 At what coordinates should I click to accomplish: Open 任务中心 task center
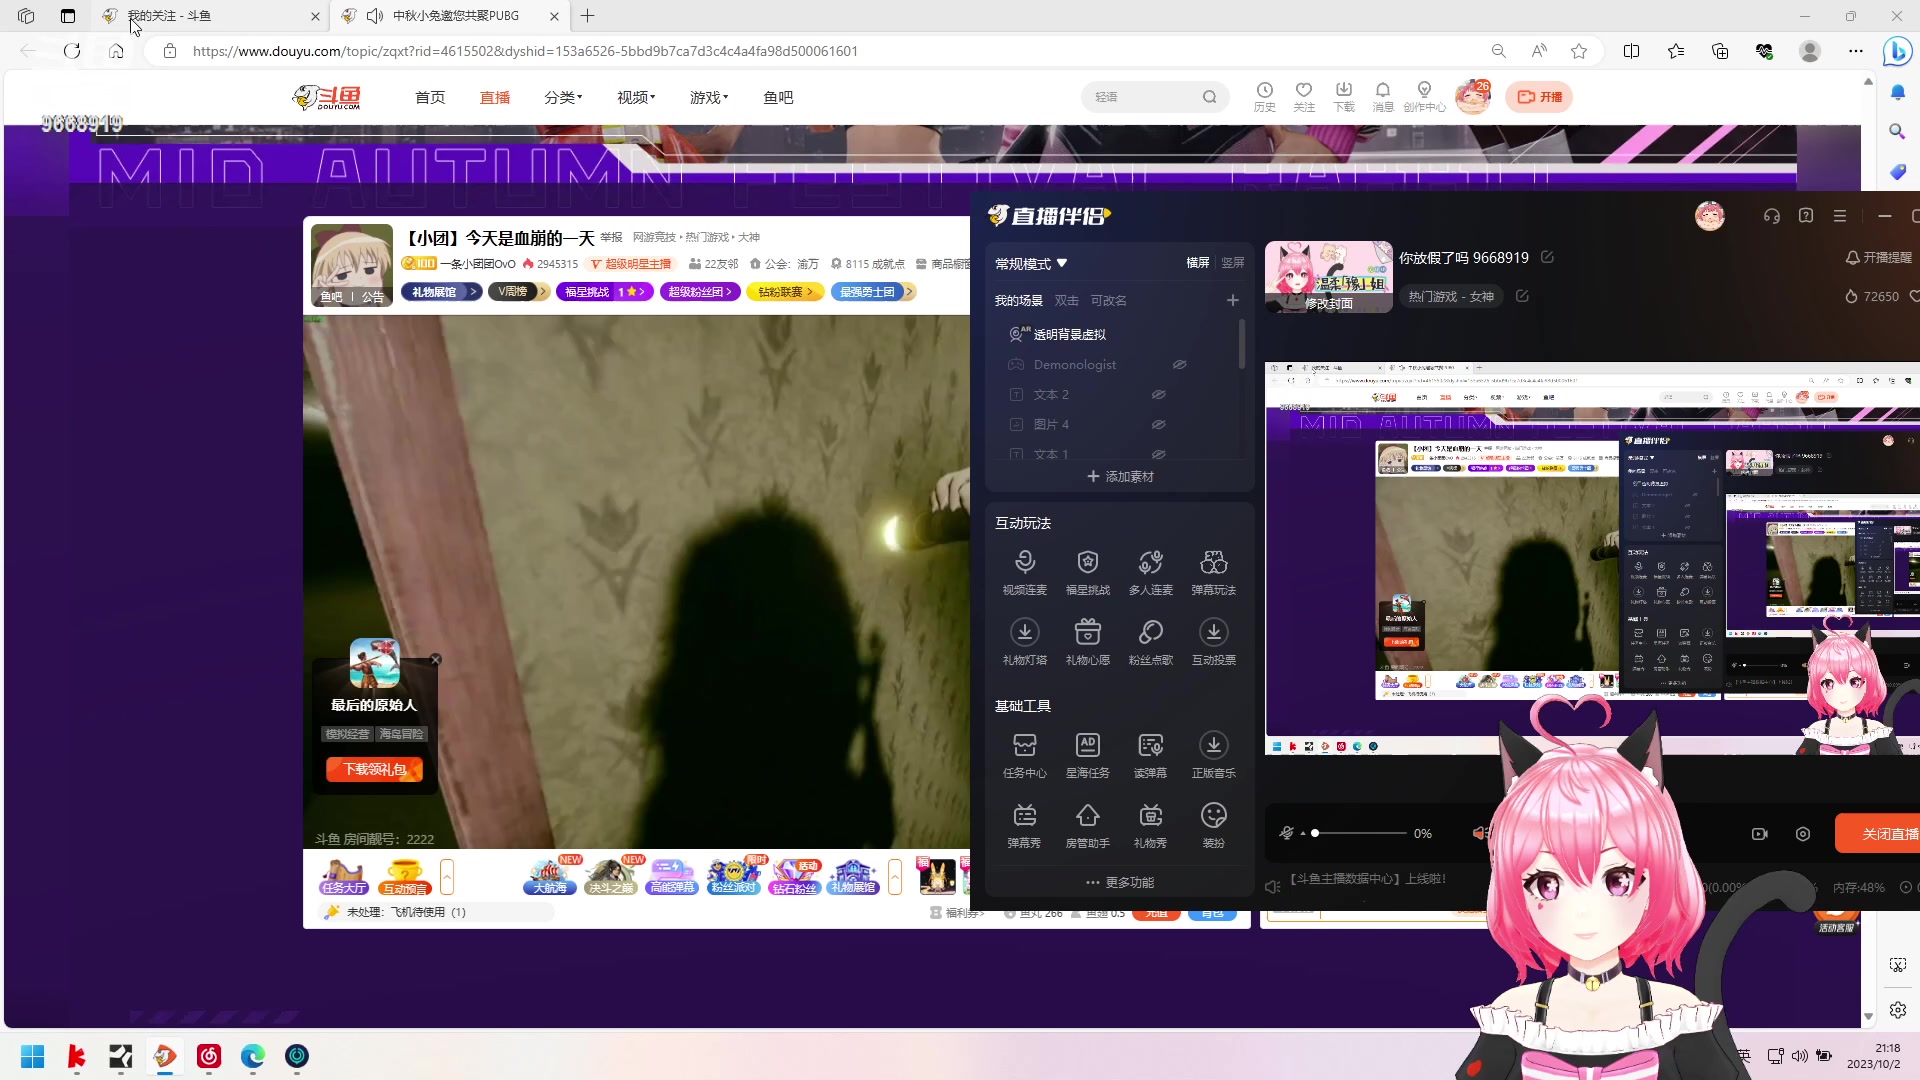(x=1024, y=755)
